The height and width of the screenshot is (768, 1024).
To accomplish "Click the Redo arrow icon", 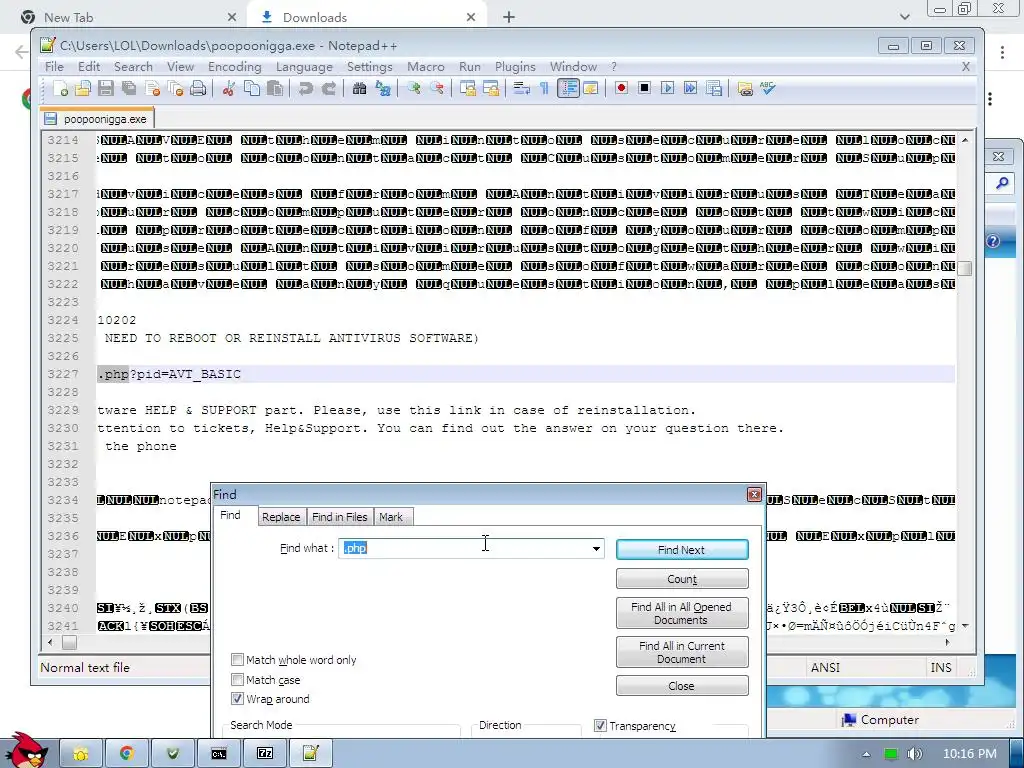I will pyautogui.click(x=328, y=88).
